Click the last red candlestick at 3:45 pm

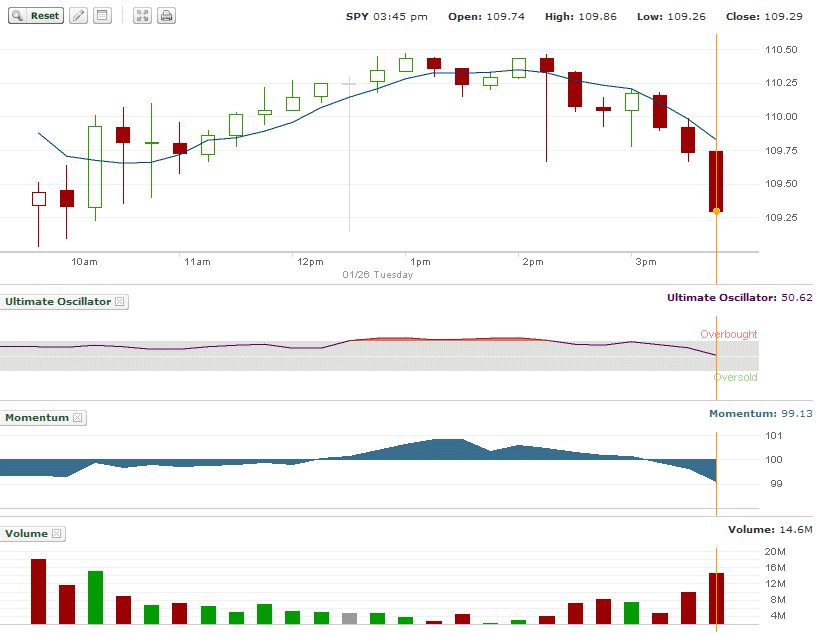coord(716,181)
